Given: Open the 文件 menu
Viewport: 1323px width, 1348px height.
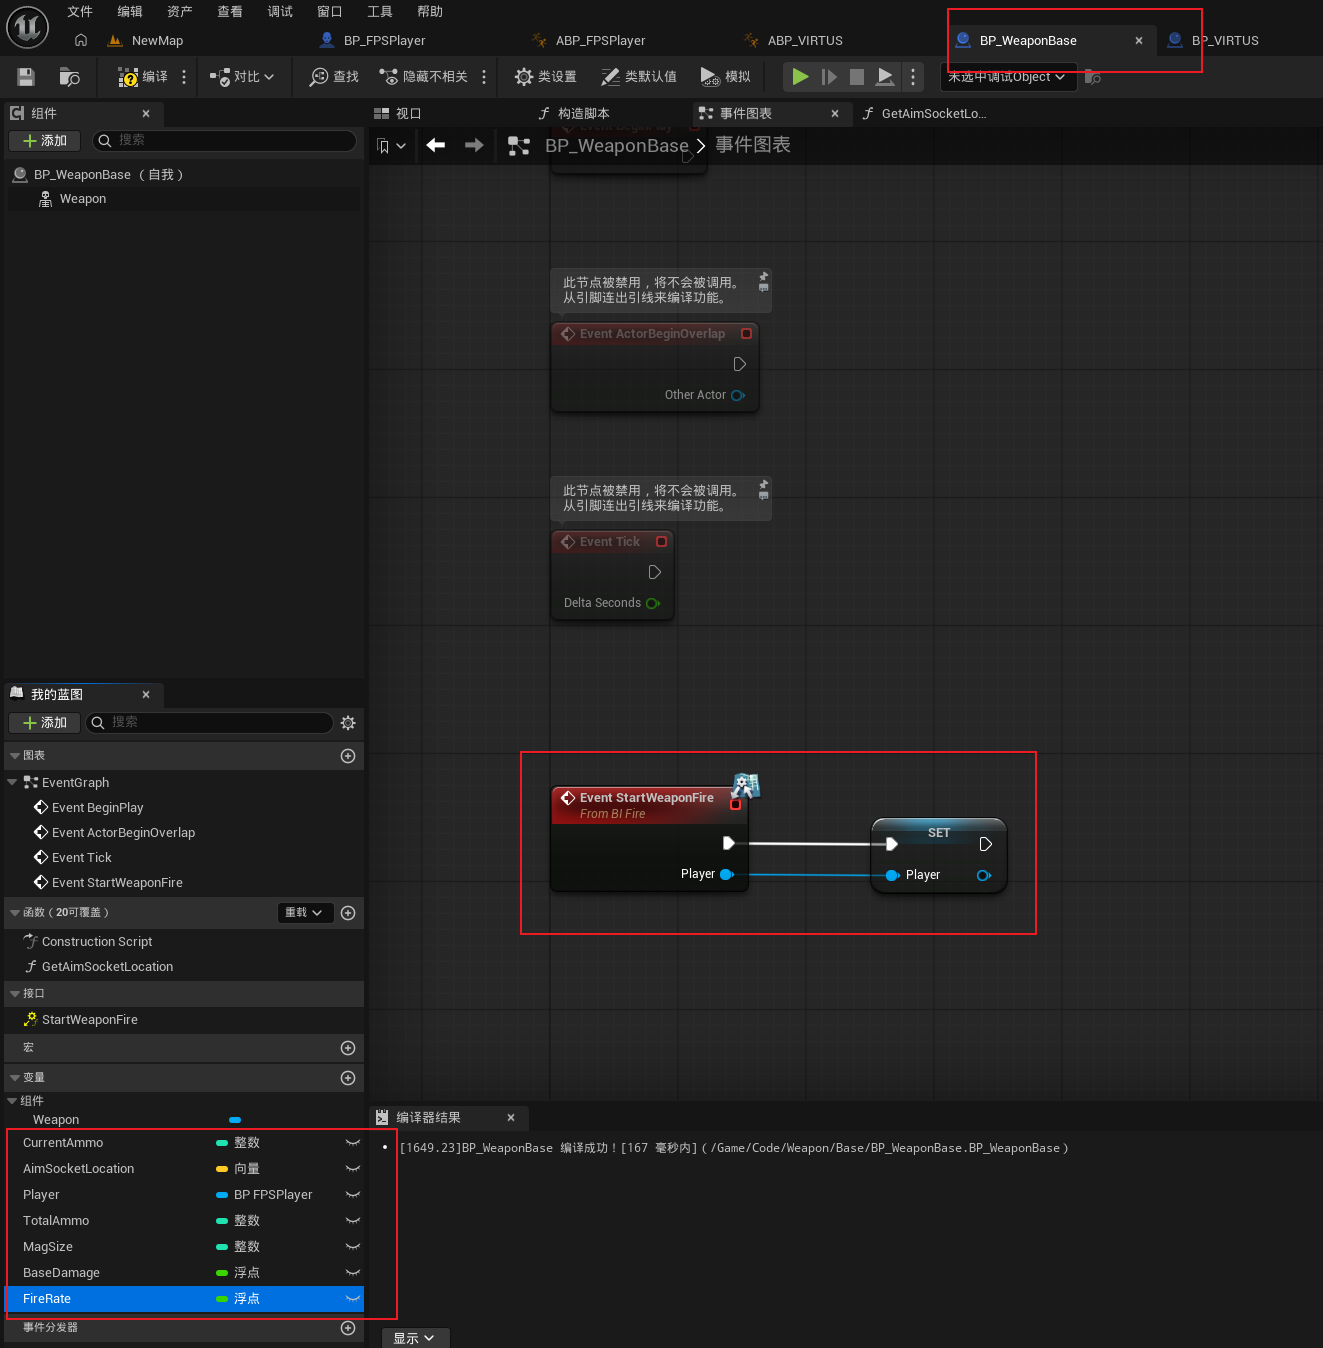Looking at the screenshot, I should 80,12.
